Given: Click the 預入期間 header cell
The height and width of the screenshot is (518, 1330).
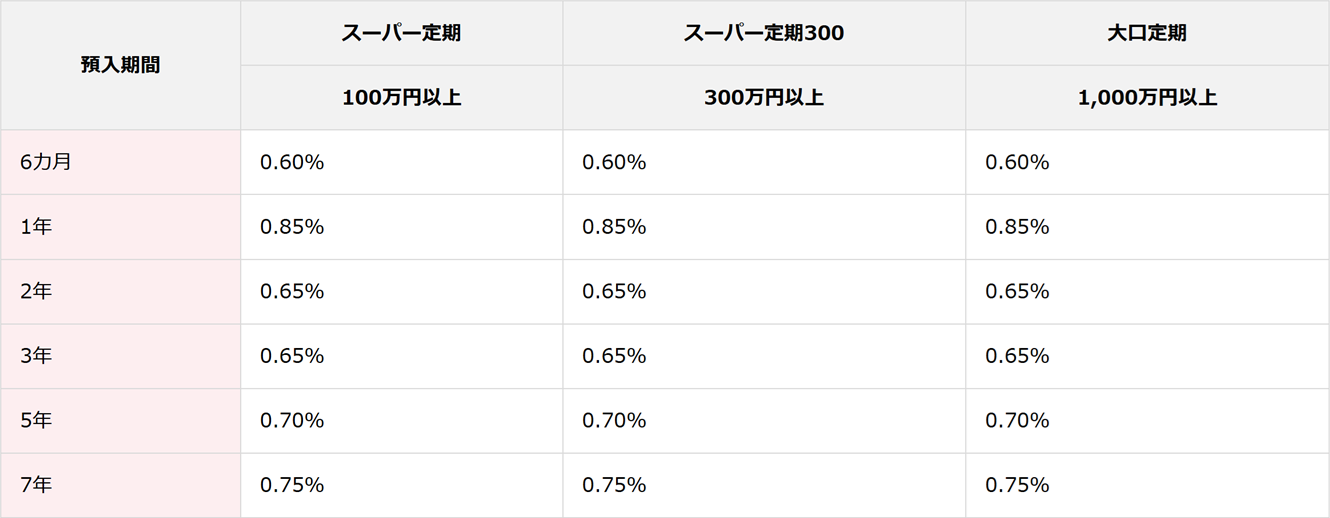Looking at the screenshot, I should coord(120,65).
